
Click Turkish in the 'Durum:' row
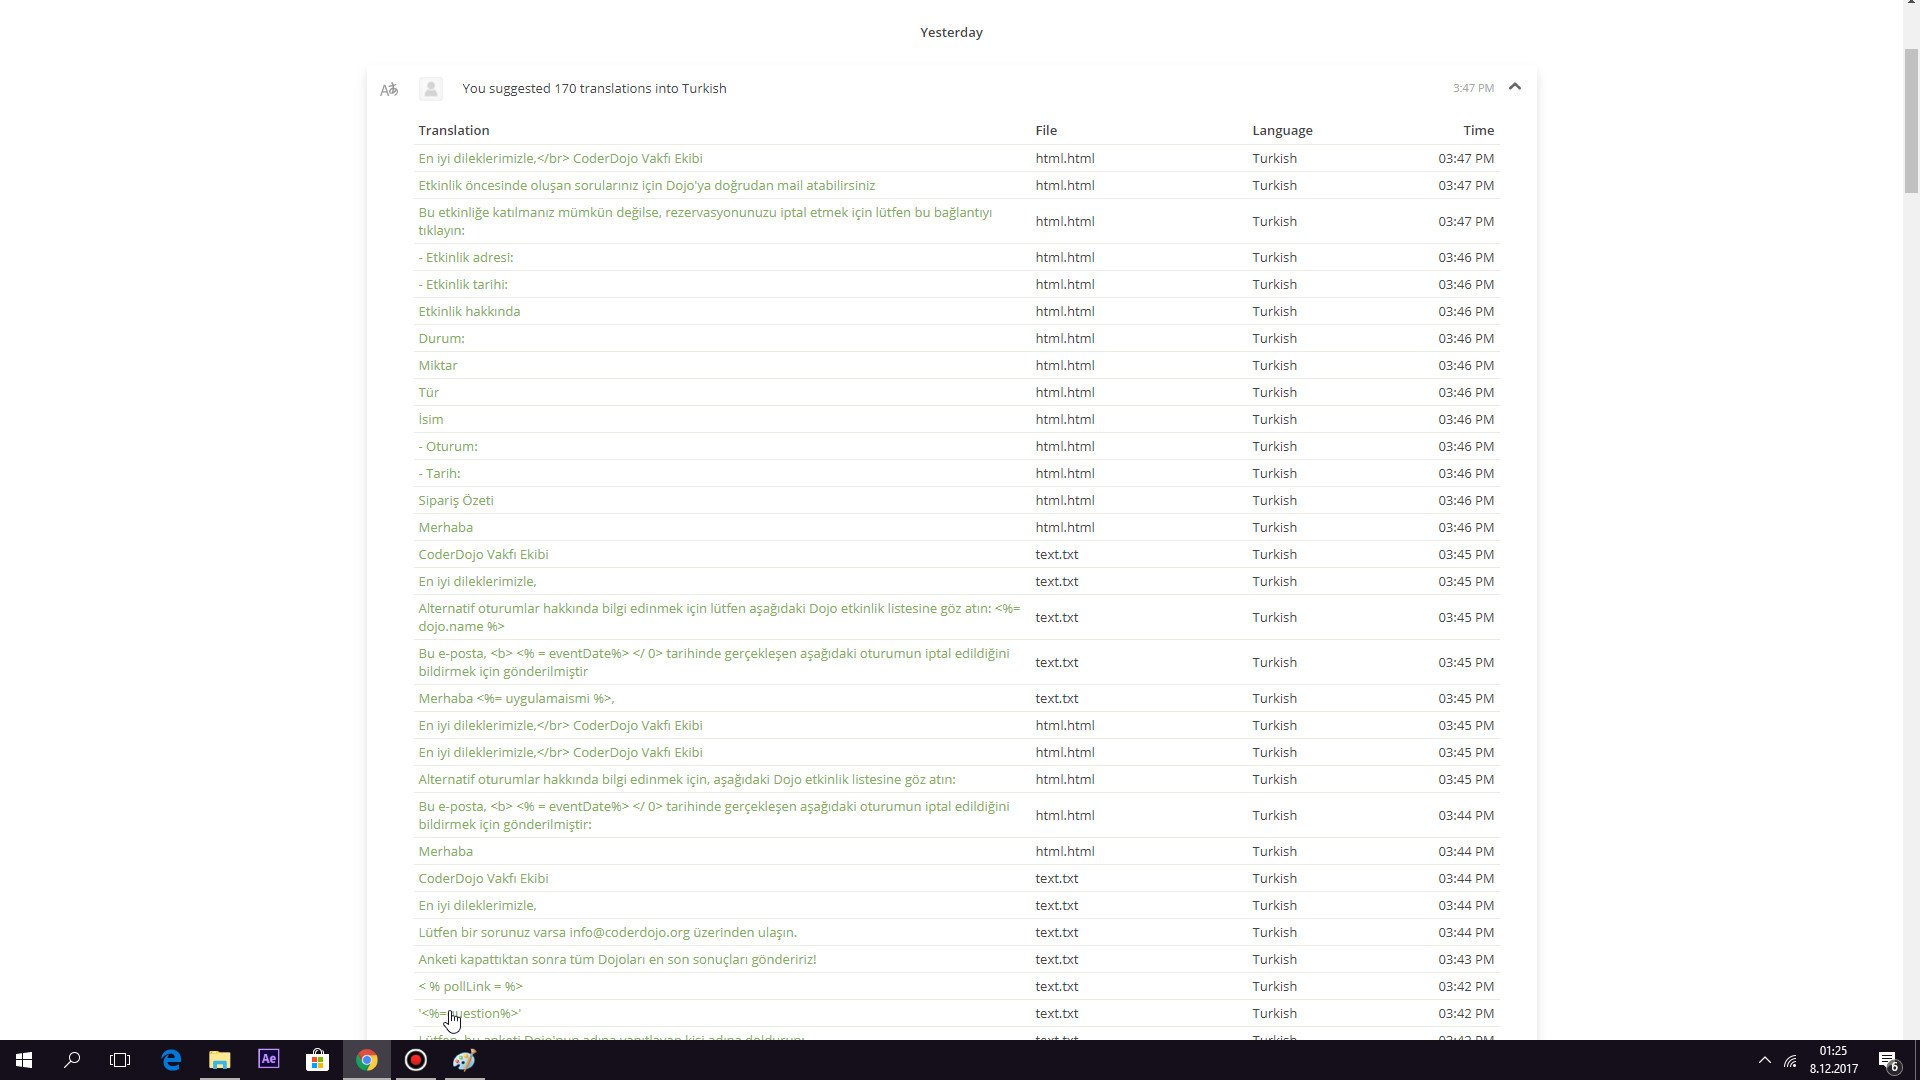1274,339
